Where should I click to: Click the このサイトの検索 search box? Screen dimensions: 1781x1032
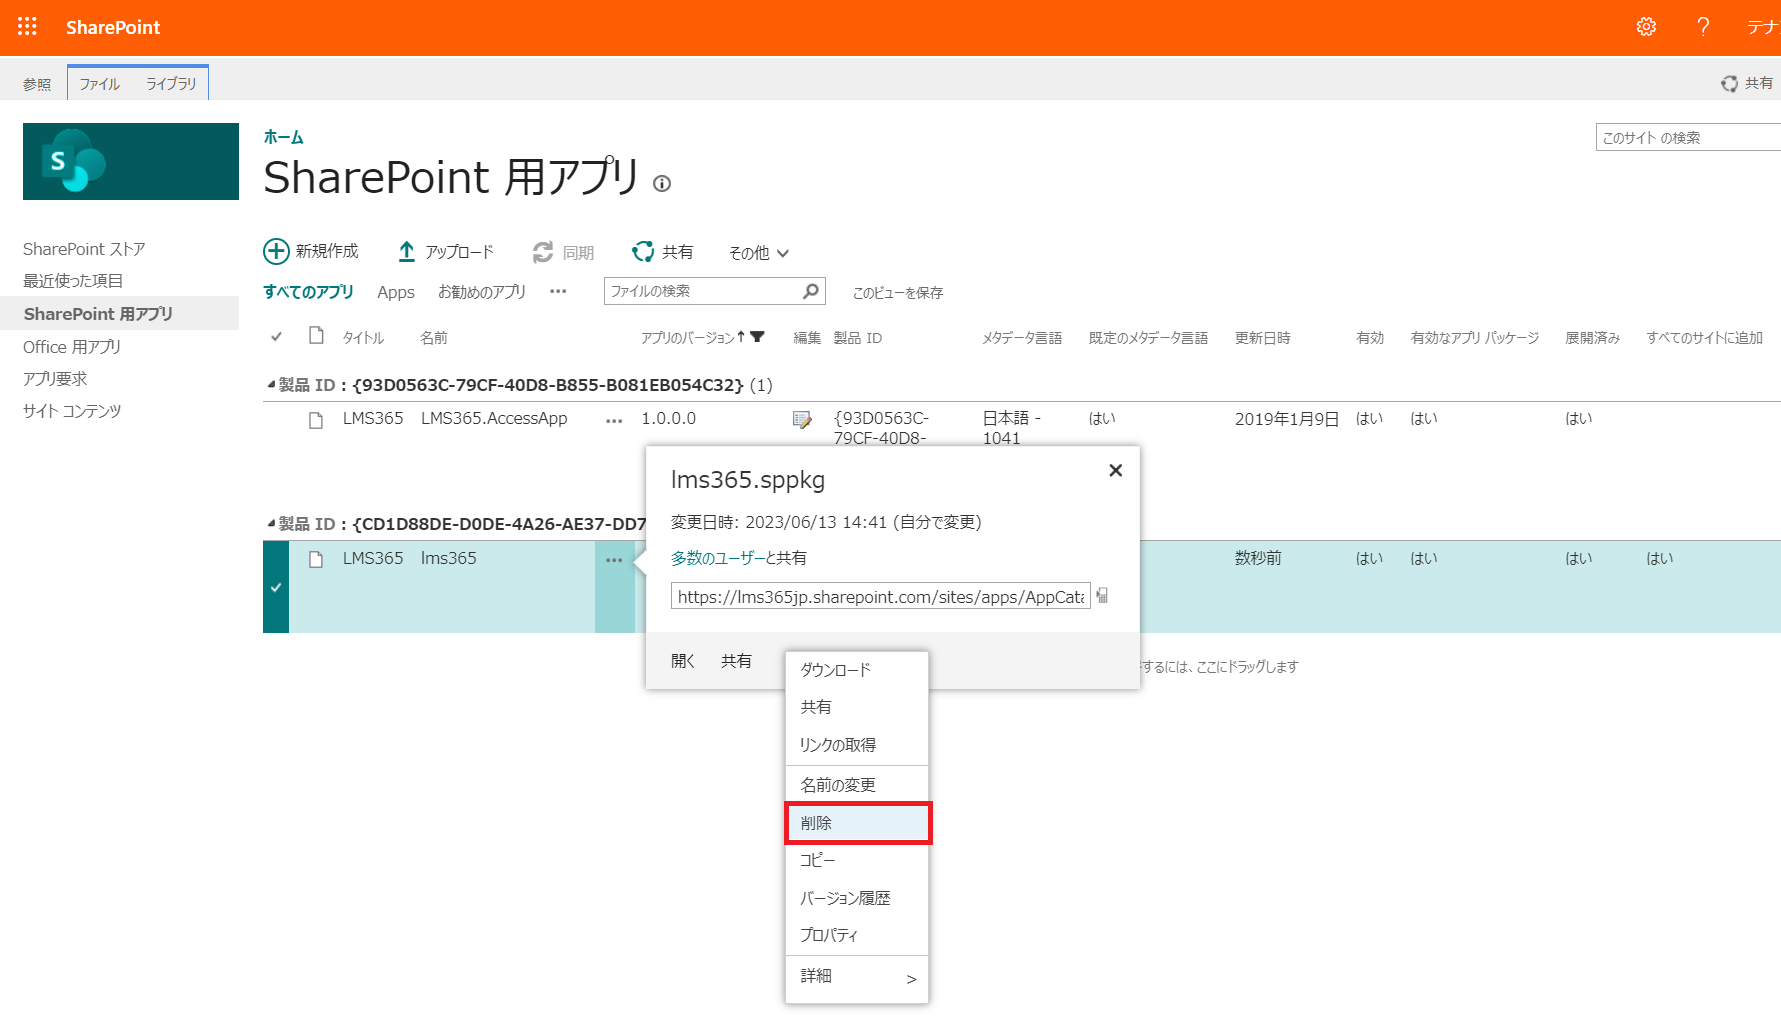click(x=1688, y=138)
